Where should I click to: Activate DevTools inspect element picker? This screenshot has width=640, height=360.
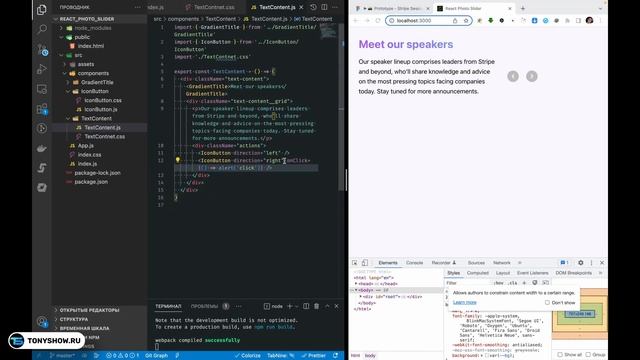[x=355, y=263]
